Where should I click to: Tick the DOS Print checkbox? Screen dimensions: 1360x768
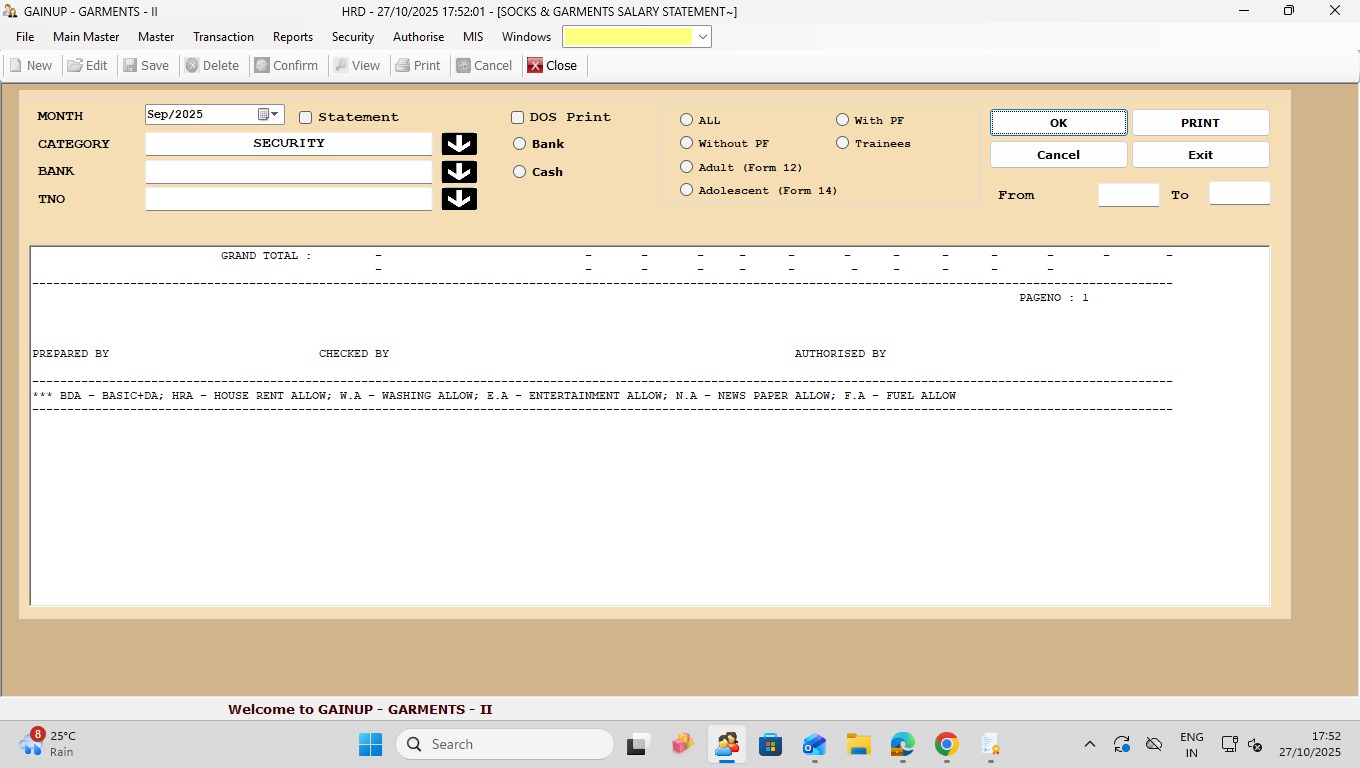[x=518, y=118]
